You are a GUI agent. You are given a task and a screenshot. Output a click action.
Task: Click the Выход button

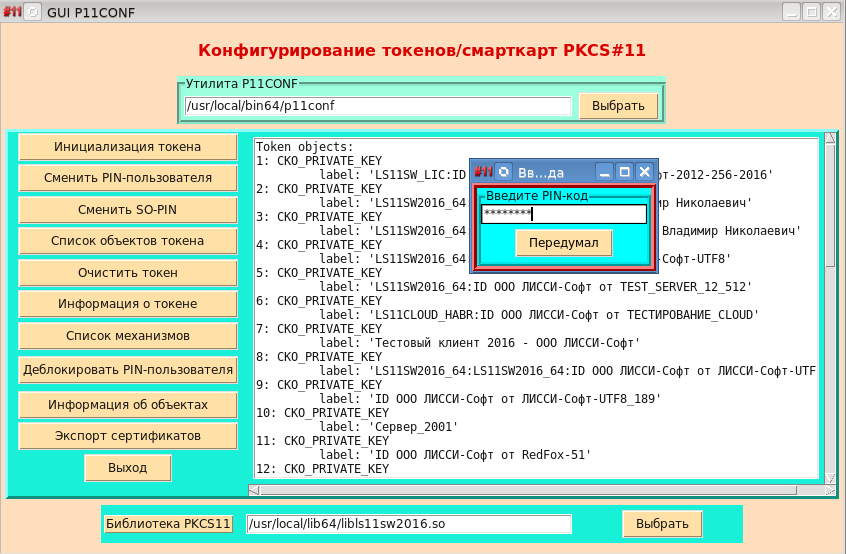pyautogui.click(x=128, y=468)
